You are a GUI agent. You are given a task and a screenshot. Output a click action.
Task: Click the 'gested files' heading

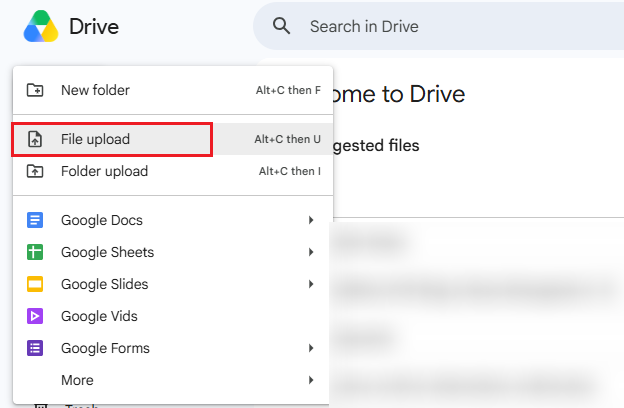pos(376,146)
